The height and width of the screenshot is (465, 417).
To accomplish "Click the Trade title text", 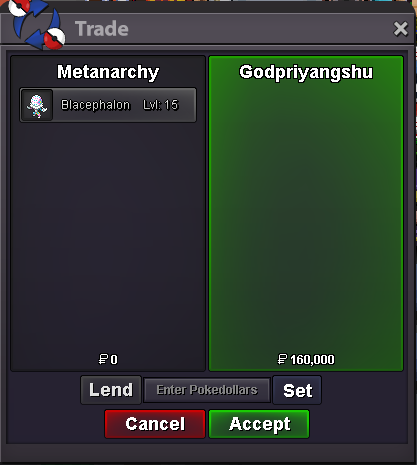I will [102, 29].
